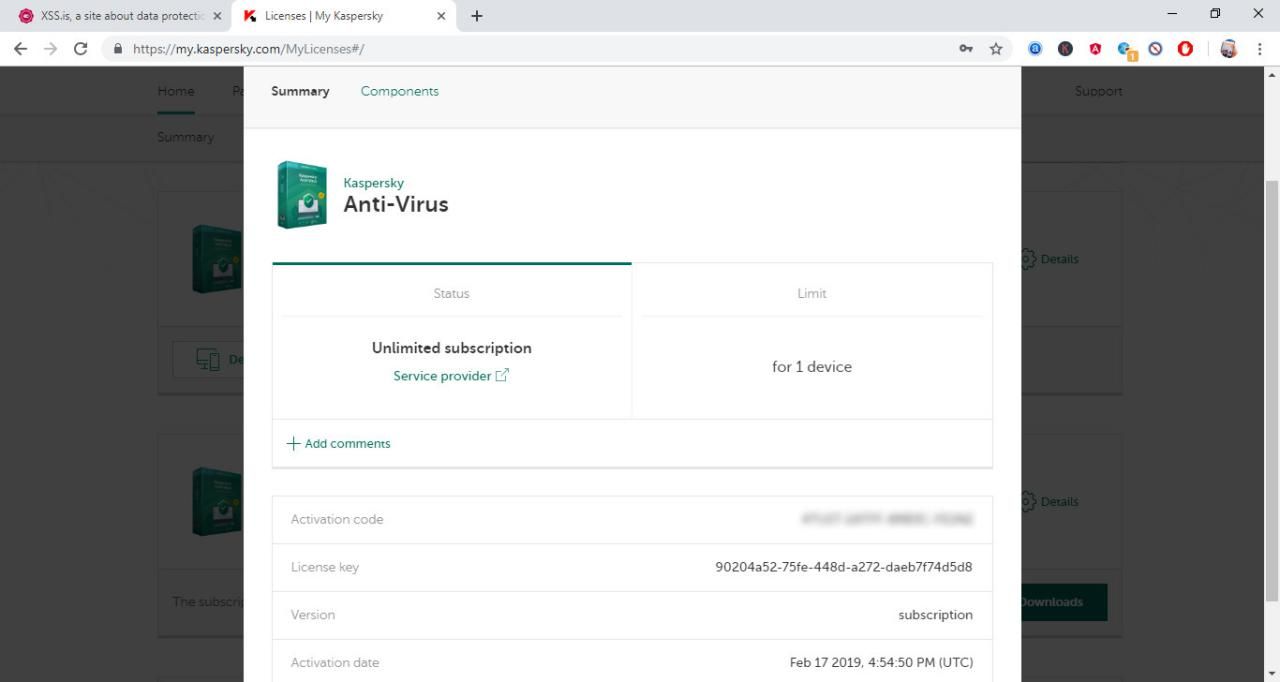Click the 'Anti-Virus' product title
Viewport: 1280px width, 682px height.
[x=396, y=204]
